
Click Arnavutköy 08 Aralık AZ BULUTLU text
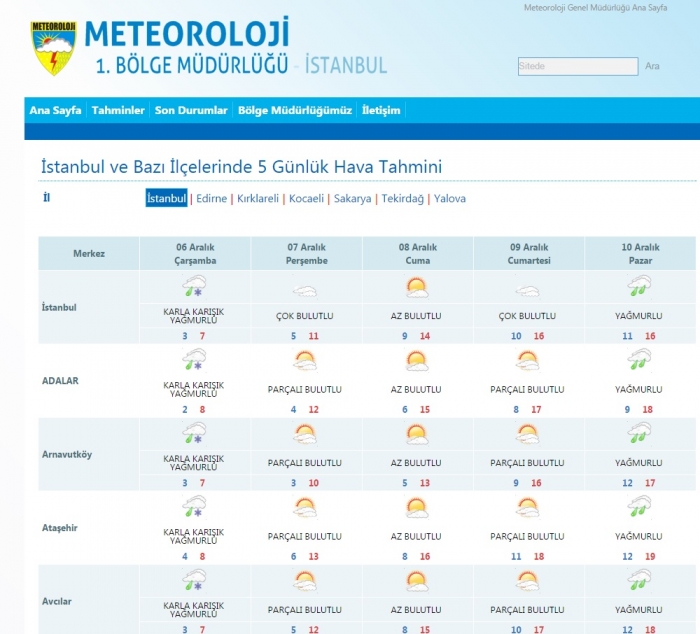point(416,463)
